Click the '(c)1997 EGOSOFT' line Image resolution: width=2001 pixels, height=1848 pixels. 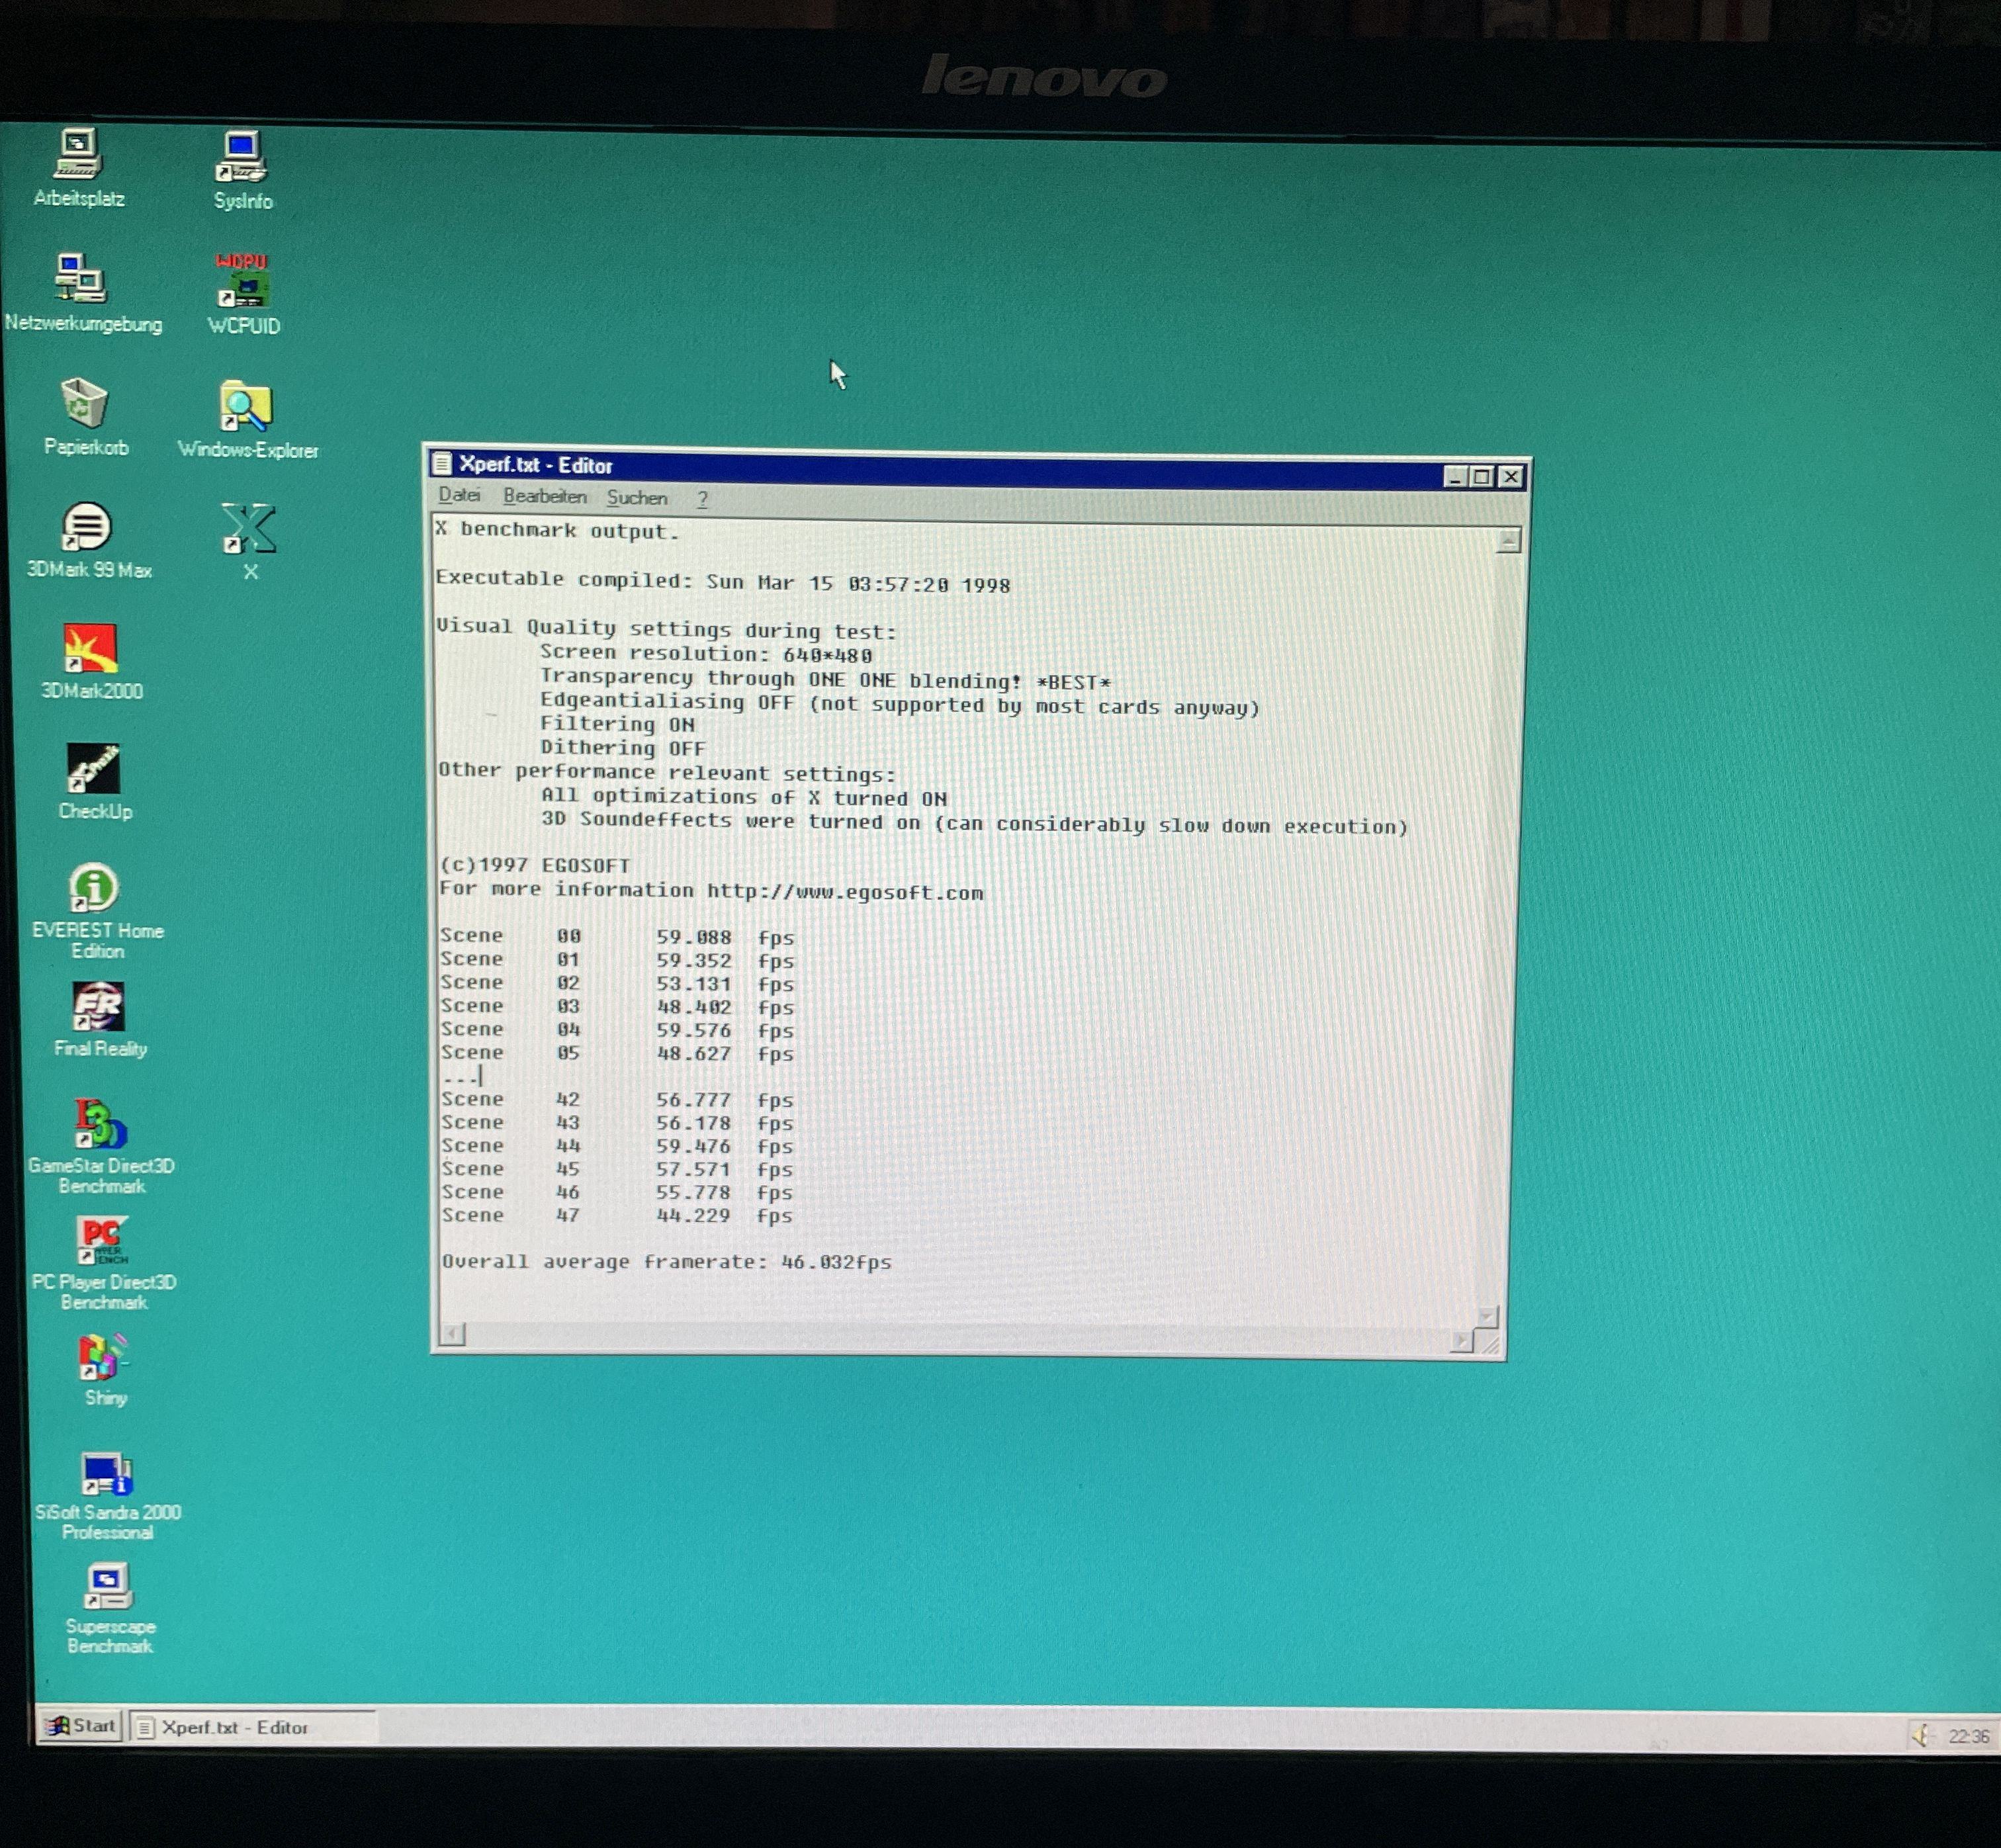pyautogui.click(x=535, y=865)
